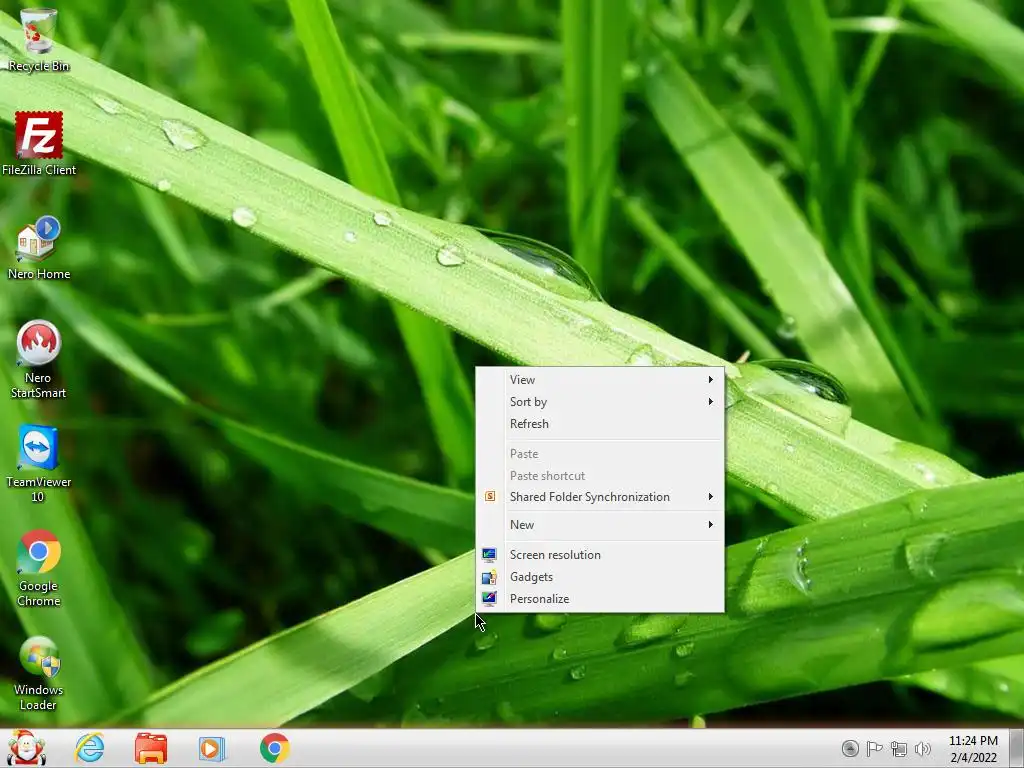Click the Shared Folder Synchronization menu icon
This screenshot has width=1024, height=768.
(x=490, y=497)
